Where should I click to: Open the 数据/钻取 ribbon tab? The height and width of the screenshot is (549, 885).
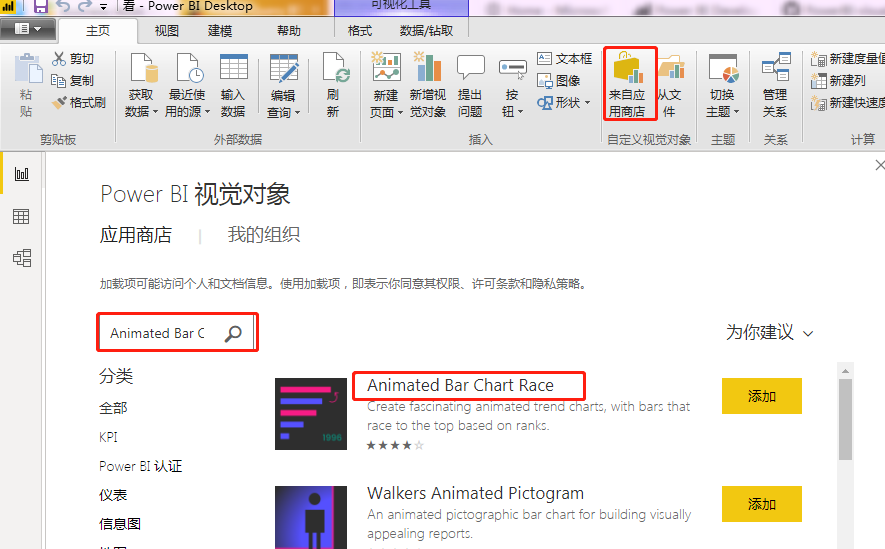click(x=426, y=30)
